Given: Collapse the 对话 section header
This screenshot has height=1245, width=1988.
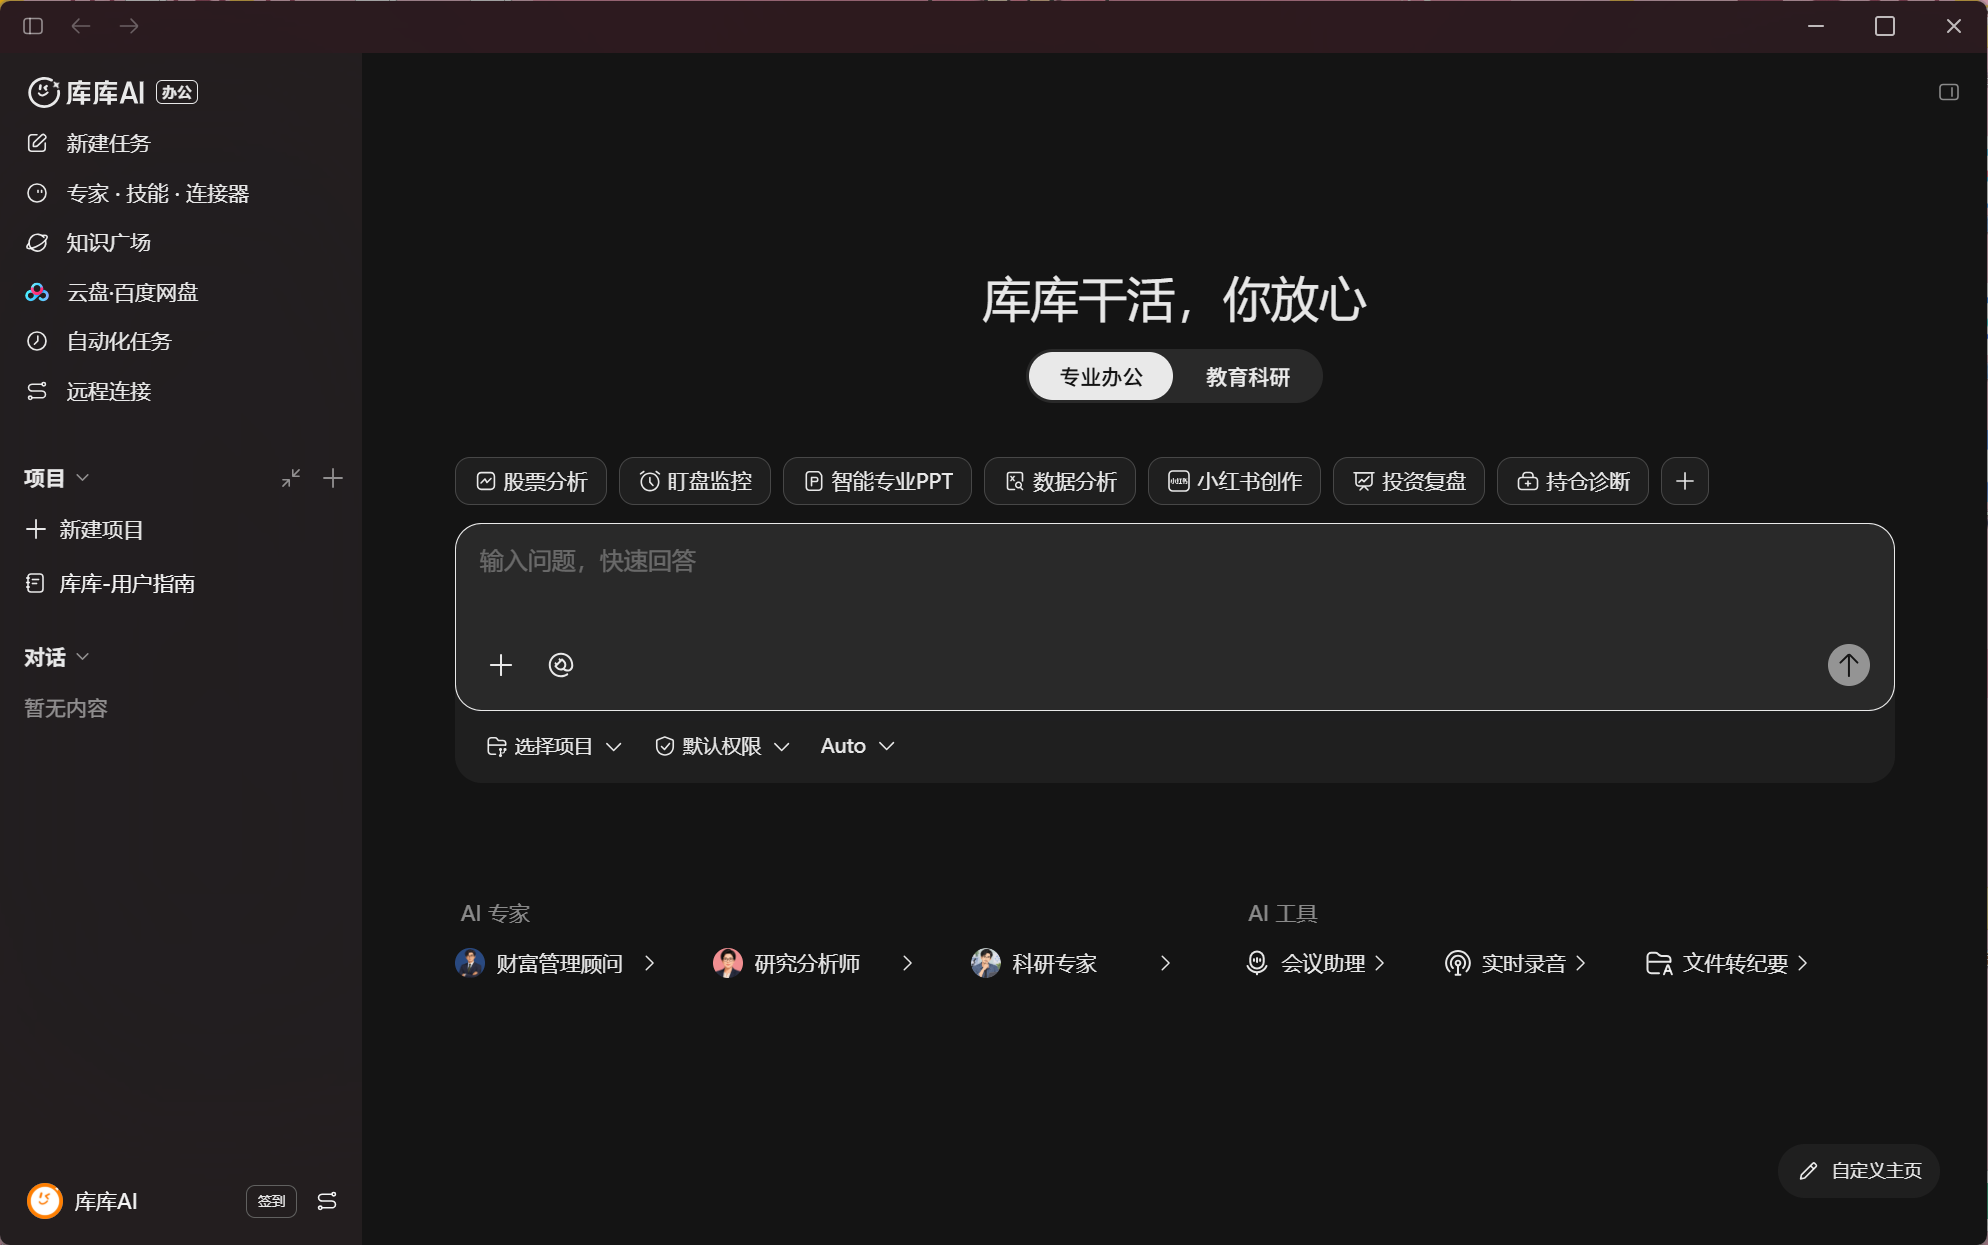Looking at the screenshot, I should tap(57, 657).
